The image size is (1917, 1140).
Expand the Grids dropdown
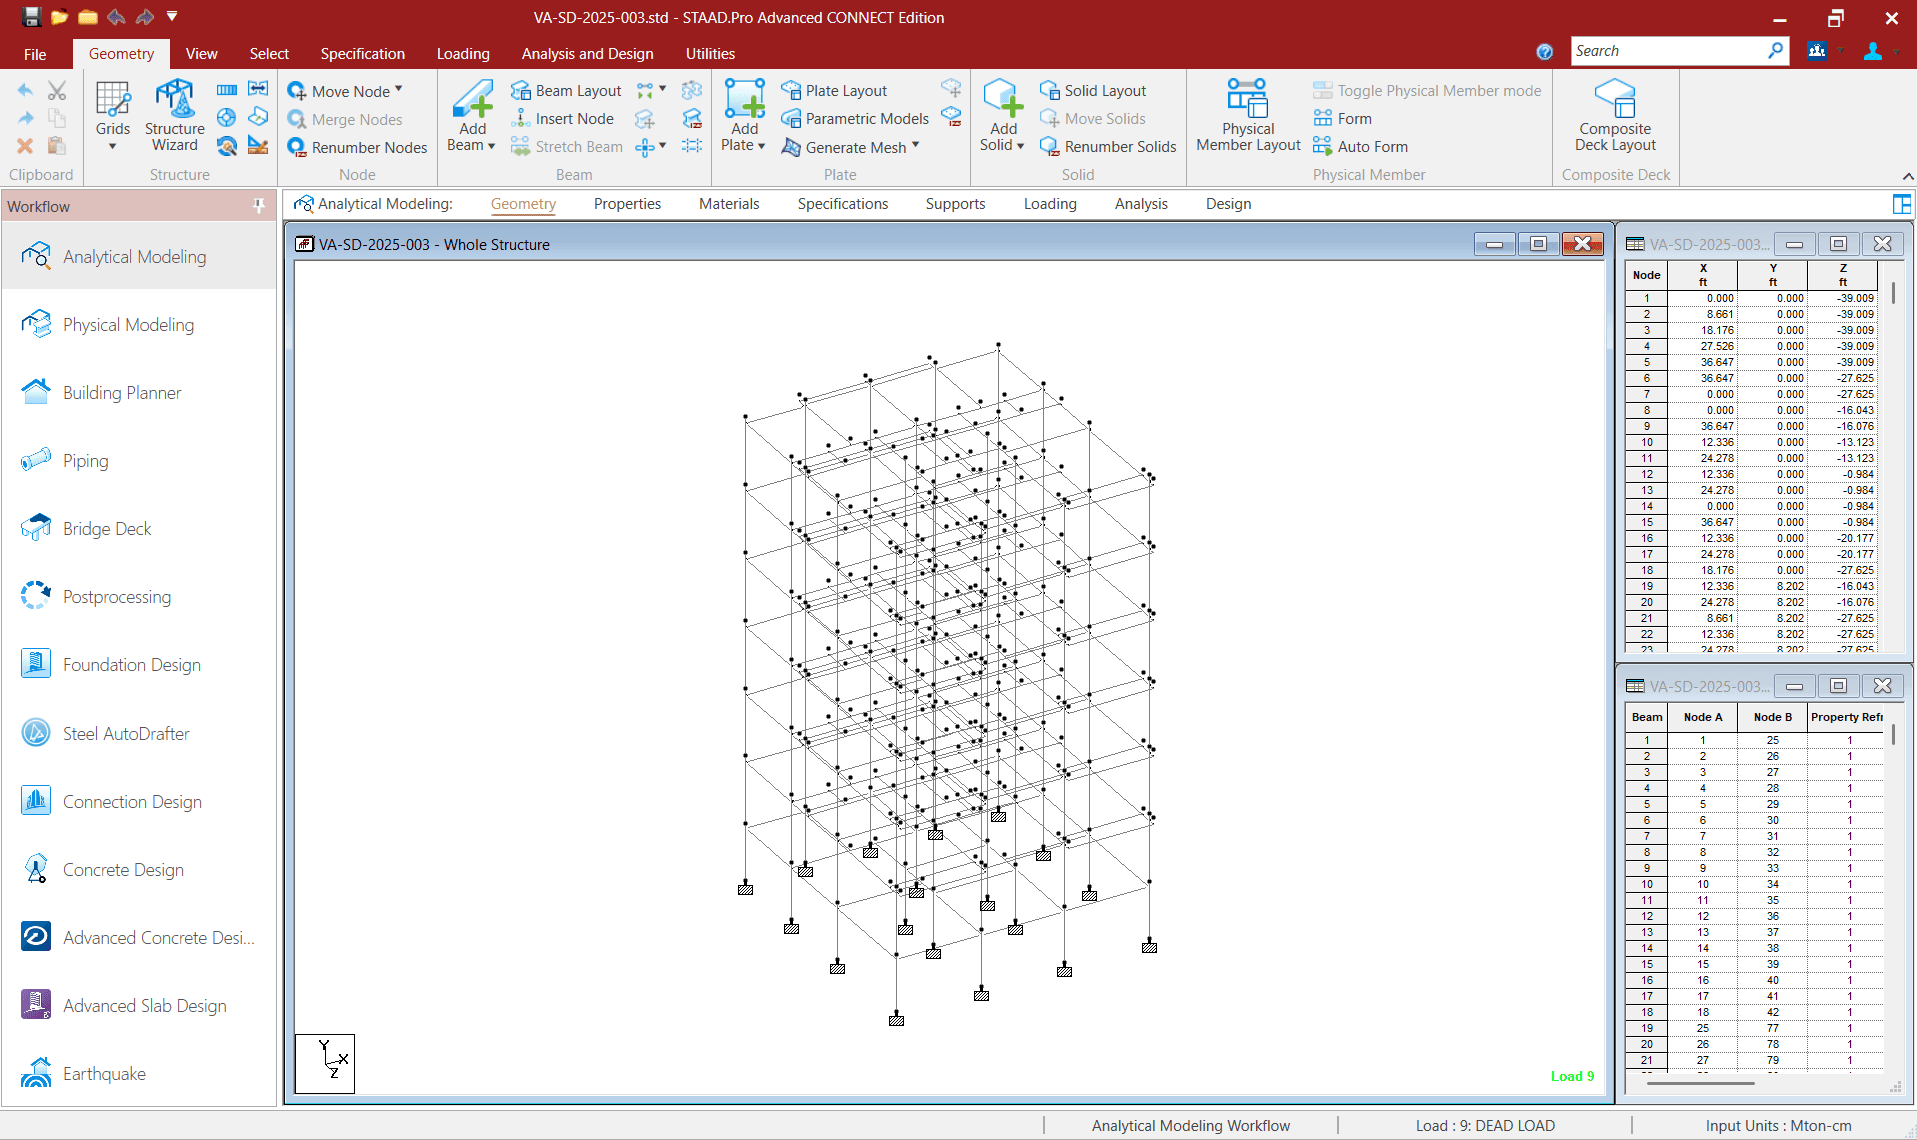(x=113, y=146)
